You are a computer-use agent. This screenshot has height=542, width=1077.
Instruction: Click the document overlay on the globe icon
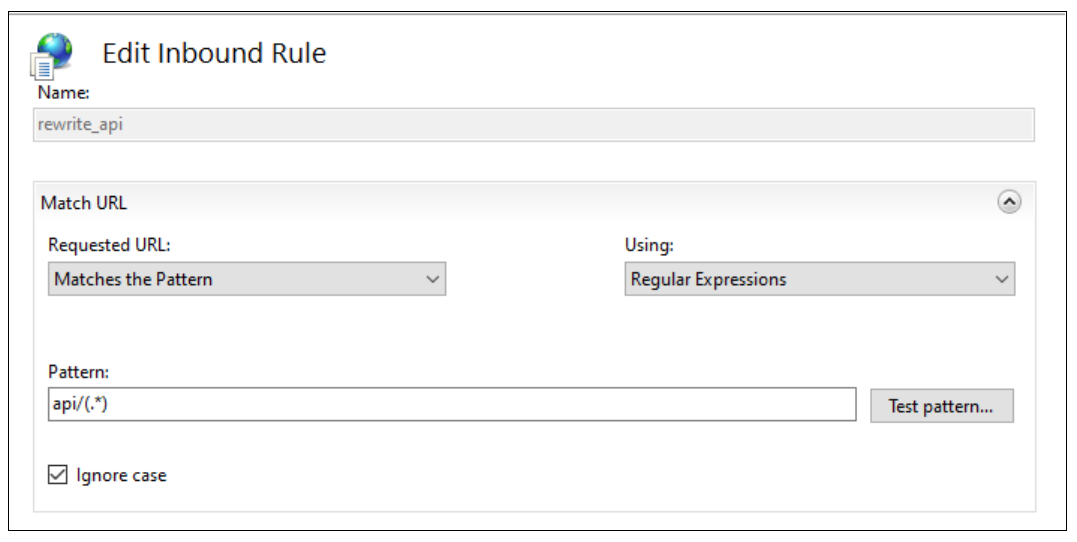pos(42,68)
